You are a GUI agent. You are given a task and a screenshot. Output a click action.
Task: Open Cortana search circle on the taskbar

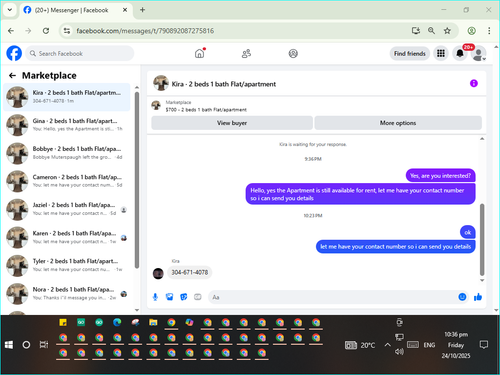point(26,345)
